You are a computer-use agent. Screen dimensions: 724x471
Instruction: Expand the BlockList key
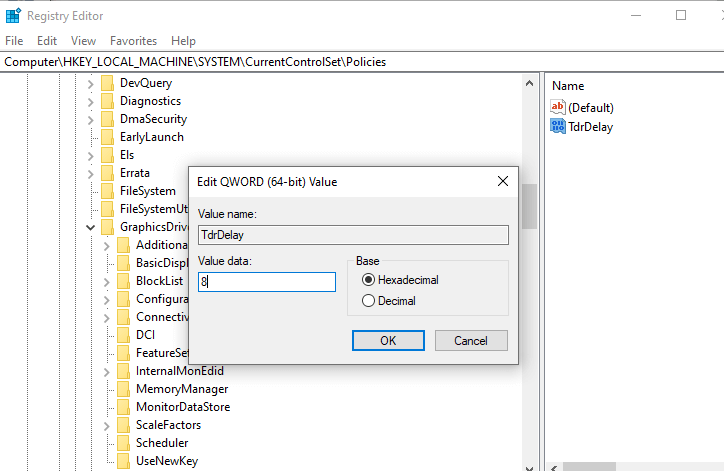coord(107,282)
